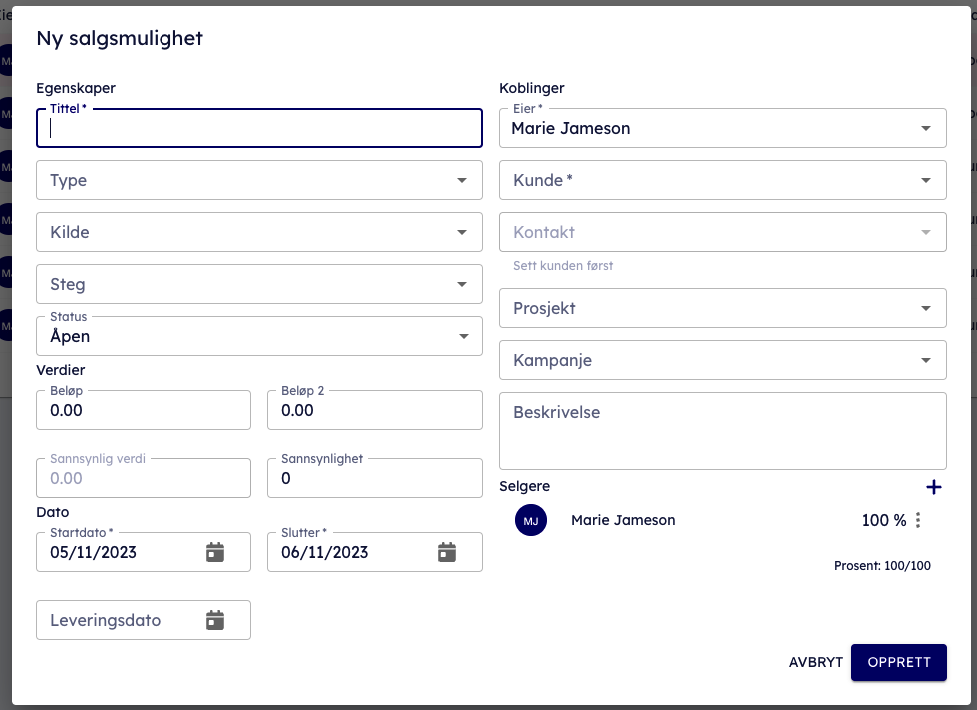Open the Startdato calendar picker
This screenshot has height=710, width=977.
pos(215,552)
